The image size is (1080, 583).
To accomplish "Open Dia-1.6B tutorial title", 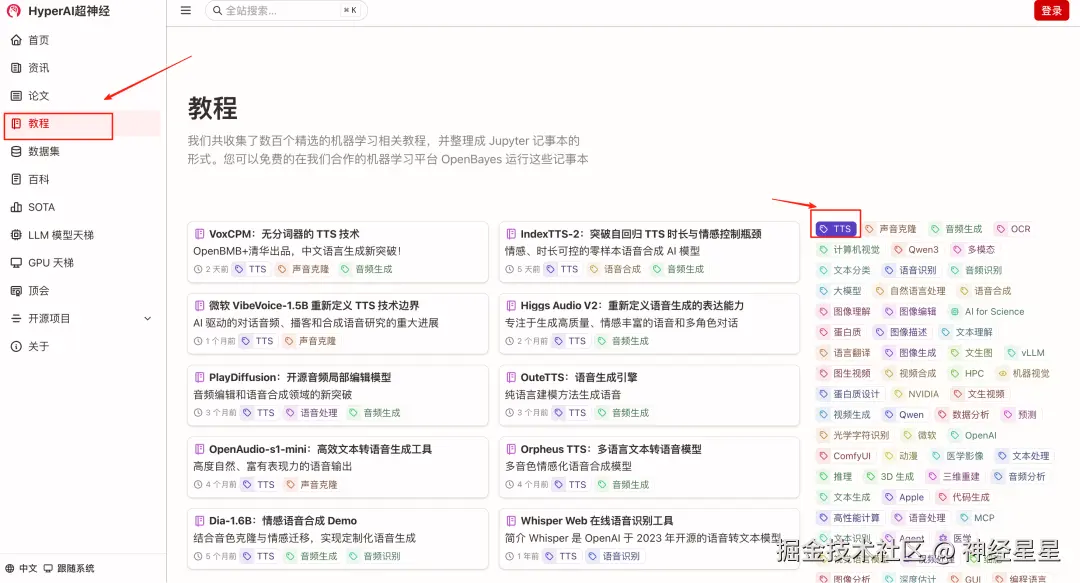I will coord(283,521).
